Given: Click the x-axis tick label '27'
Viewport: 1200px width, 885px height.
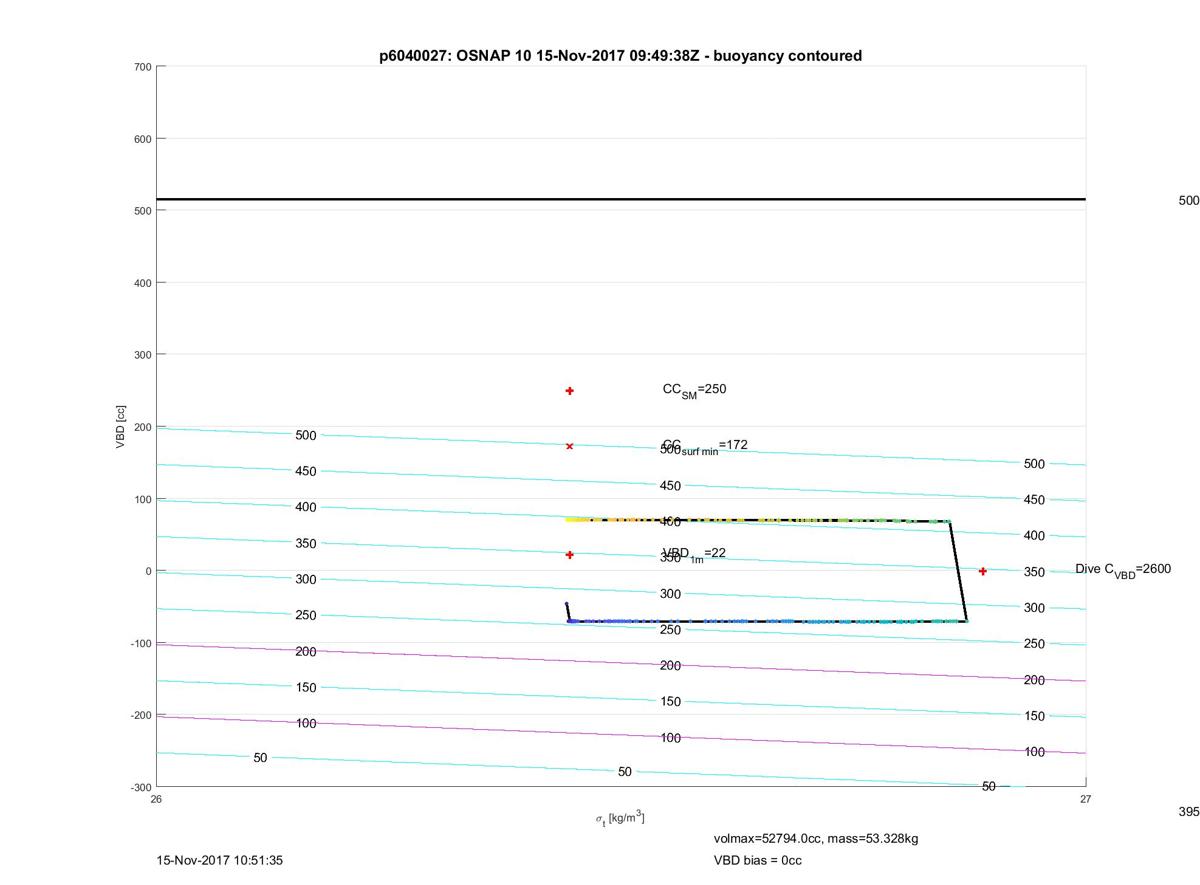Looking at the screenshot, I should pyautogui.click(x=1085, y=799).
